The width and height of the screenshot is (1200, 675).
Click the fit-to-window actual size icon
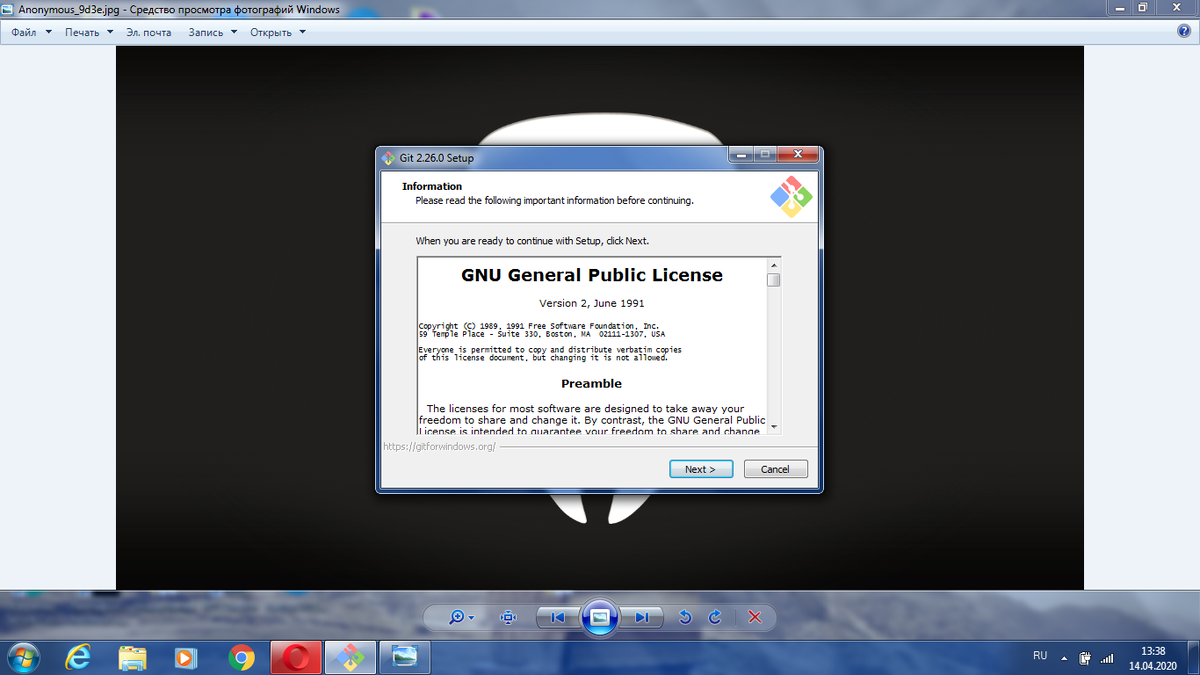pyautogui.click(x=508, y=617)
